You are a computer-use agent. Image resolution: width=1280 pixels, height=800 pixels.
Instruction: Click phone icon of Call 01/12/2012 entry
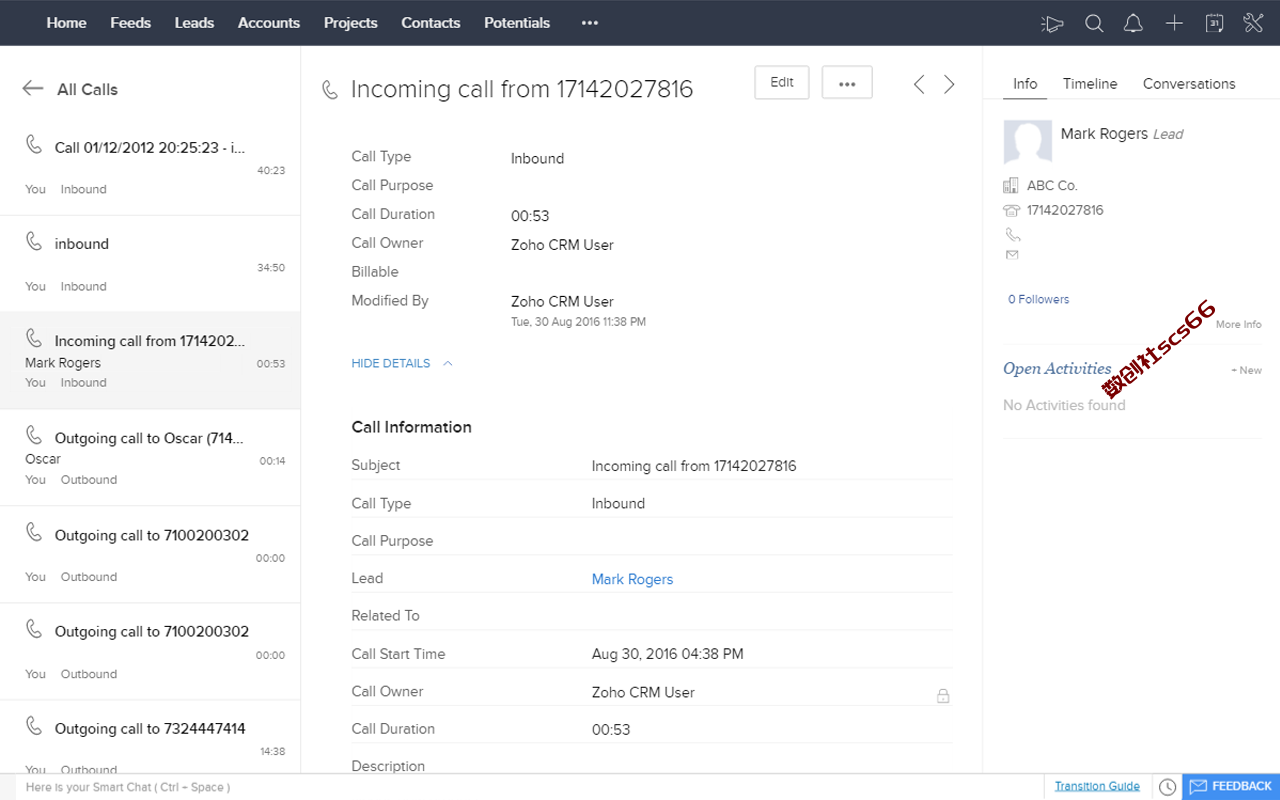tap(34, 144)
